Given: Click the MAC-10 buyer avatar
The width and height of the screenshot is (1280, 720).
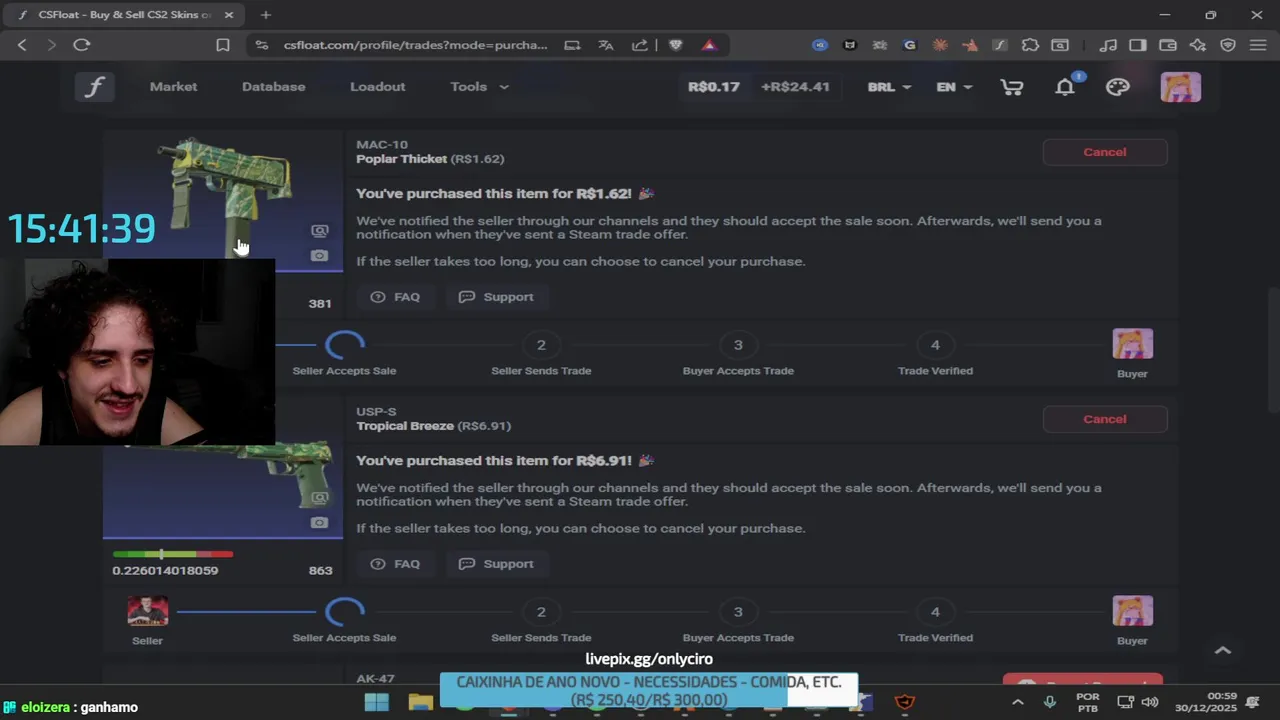Looking at the screenshot, I should [x=1132, y=344].
